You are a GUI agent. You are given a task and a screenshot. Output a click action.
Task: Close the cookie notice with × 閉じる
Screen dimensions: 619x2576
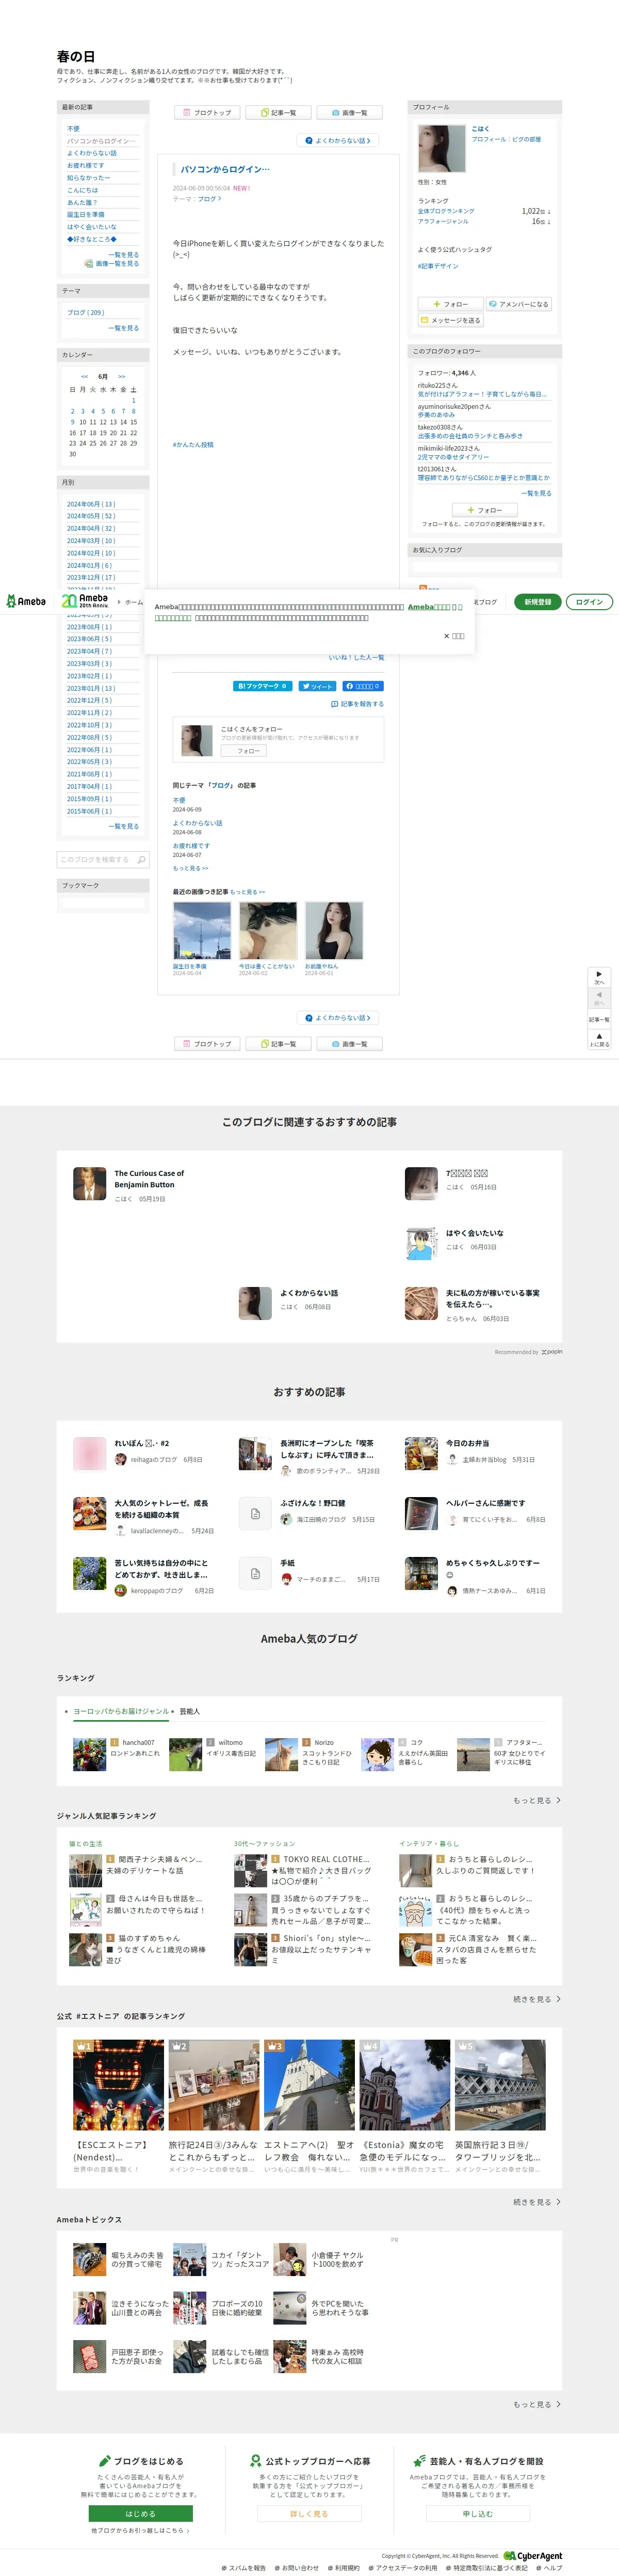(x=454, y=636)
